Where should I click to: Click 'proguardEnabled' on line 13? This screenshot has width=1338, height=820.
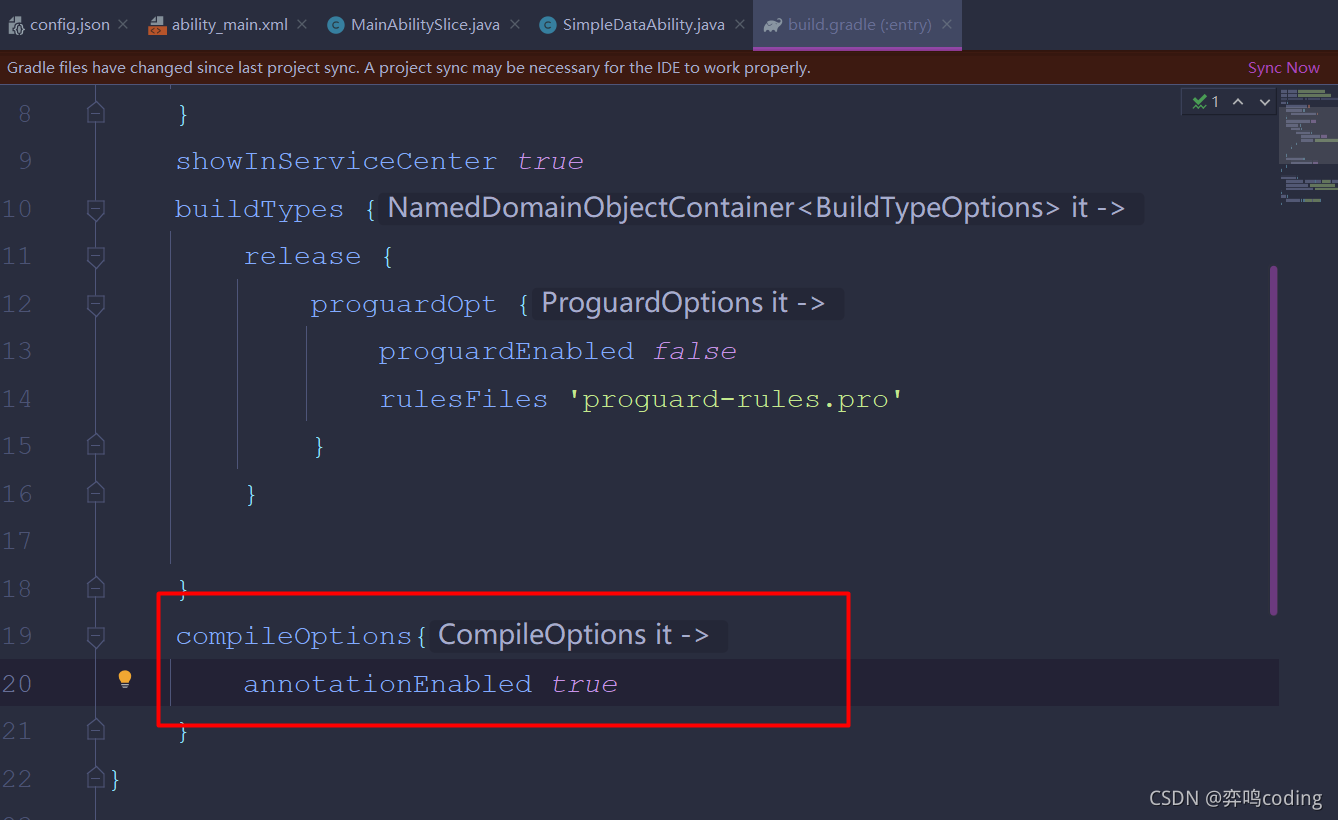506,351
